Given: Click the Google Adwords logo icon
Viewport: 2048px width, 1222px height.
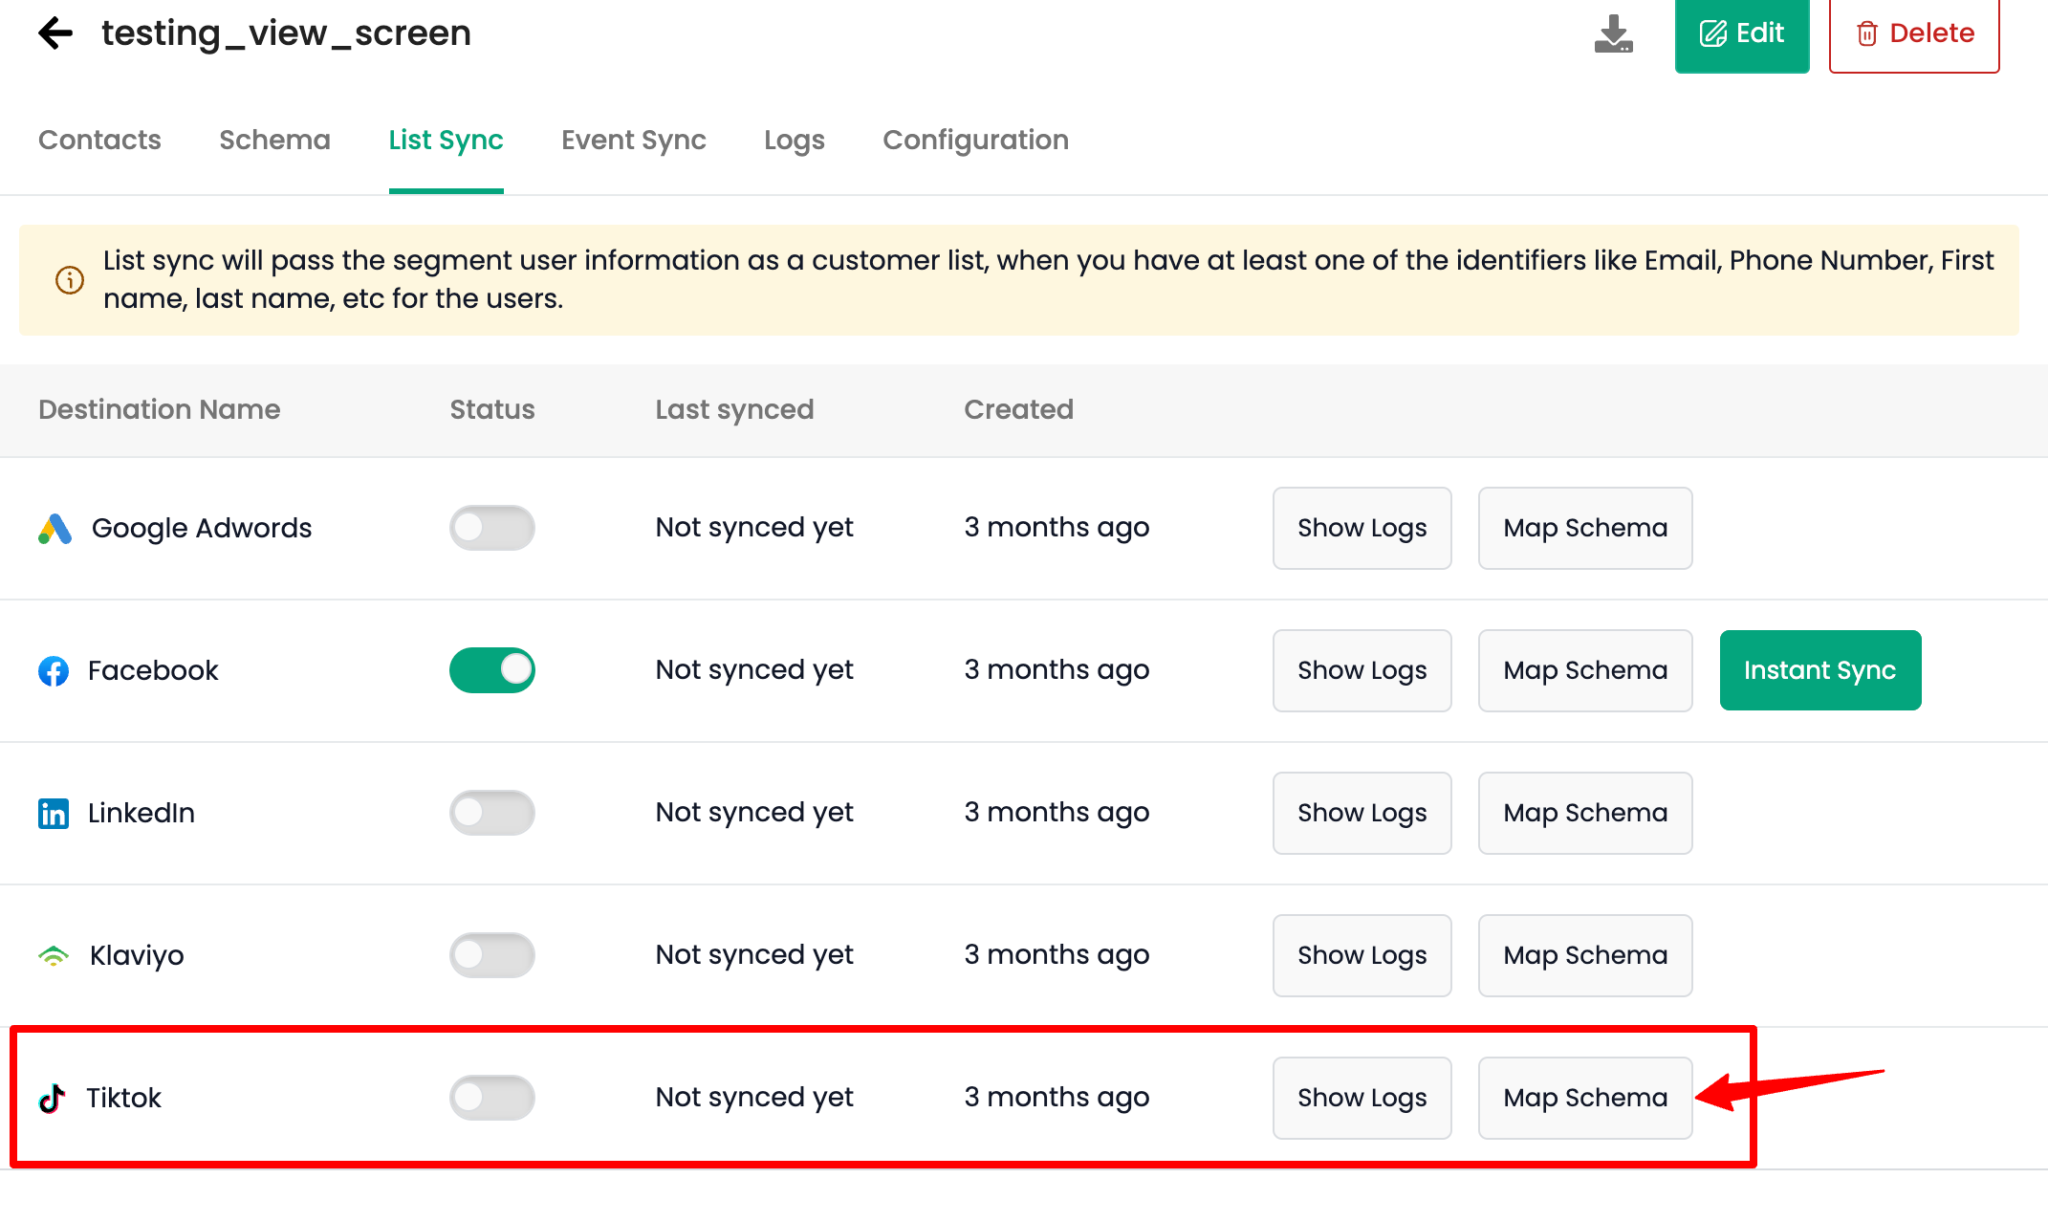Looking at the screenshot, I should (x=55, y=528).
